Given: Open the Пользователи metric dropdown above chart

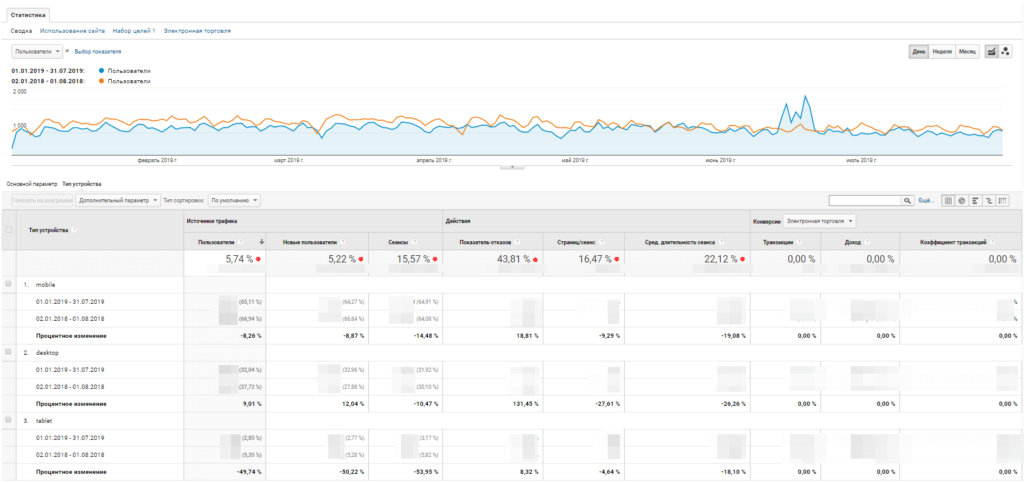Looking at the screenshot, I should (38, 51).
